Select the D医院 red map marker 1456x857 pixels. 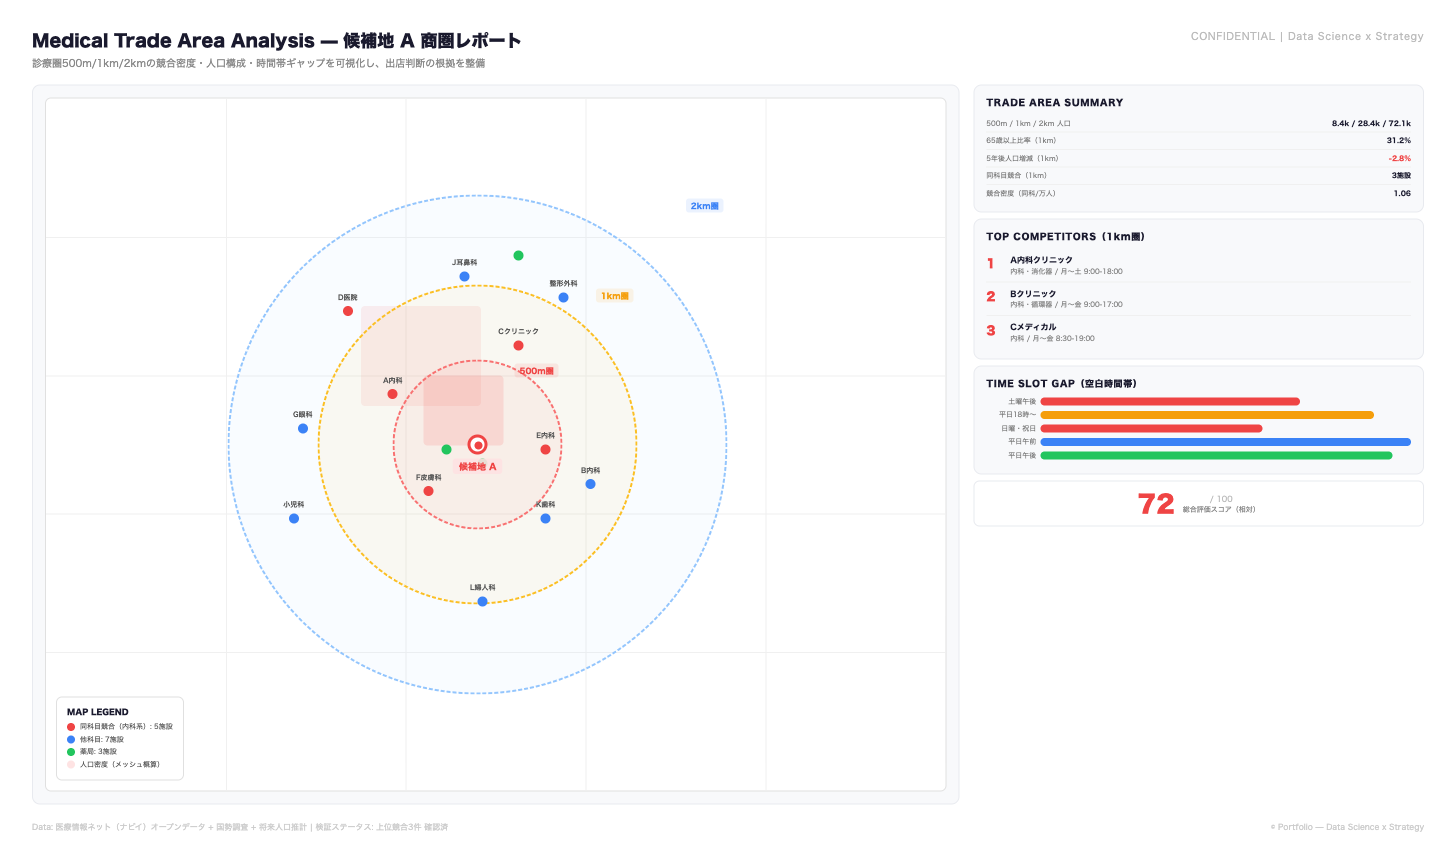pos(348,311)
